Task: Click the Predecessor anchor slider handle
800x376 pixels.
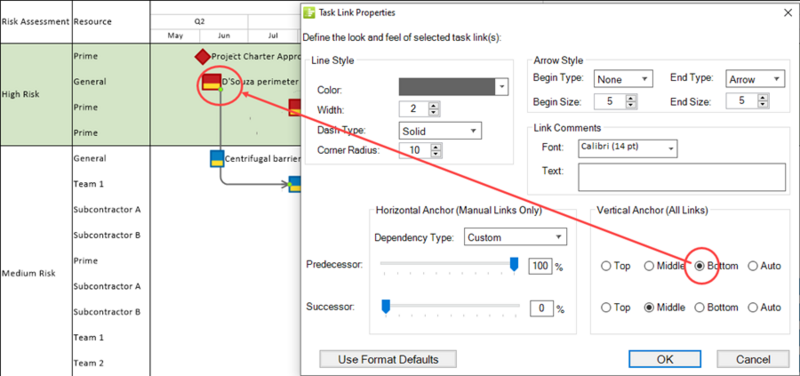Action: click(514, 264)
